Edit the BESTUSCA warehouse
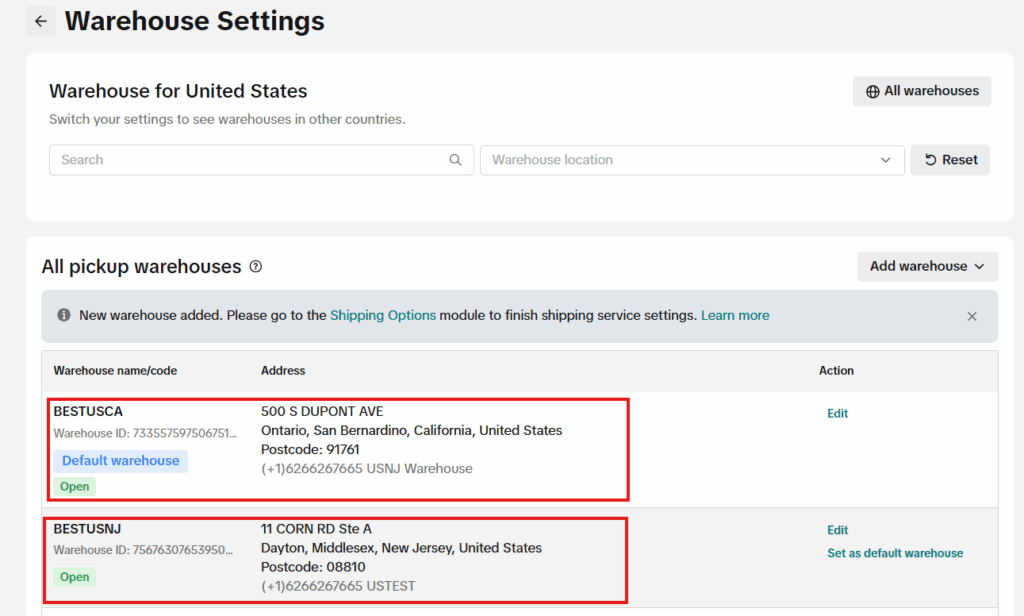The image size is (1024, 616). pos(837,413)
